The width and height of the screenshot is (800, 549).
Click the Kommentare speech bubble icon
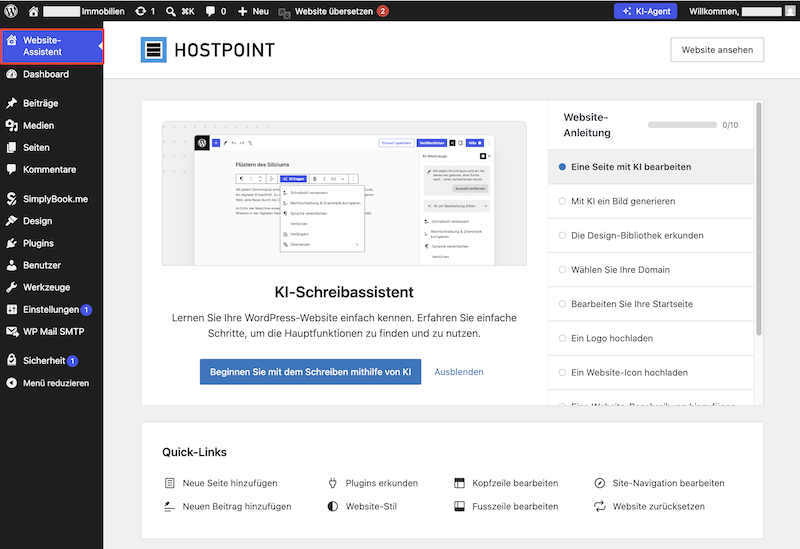point(12,169)
